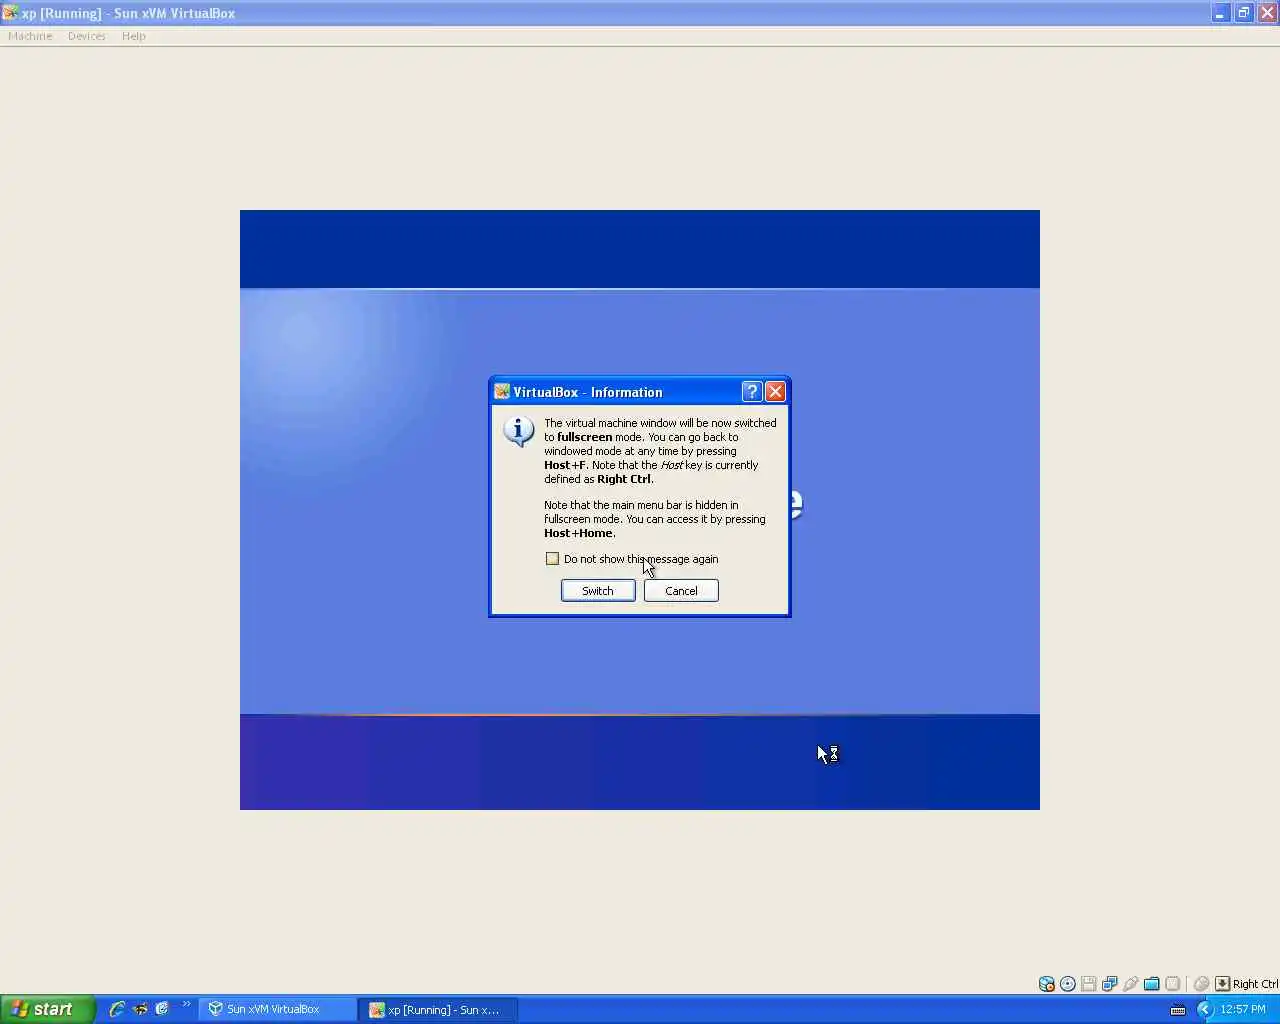
Task: Cancel the fullscreen switch dialog
Action: coord(681,591)
